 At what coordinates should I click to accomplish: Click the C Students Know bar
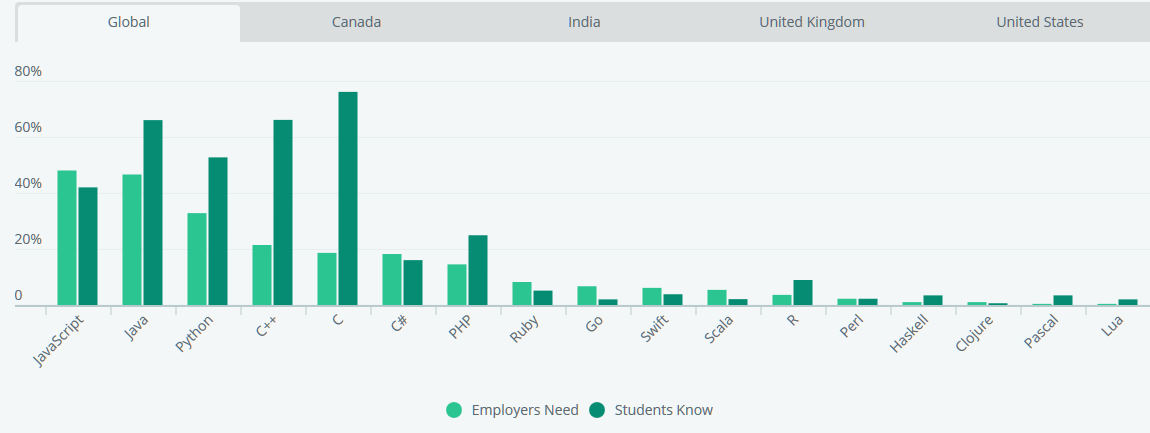tap(348, 198)
